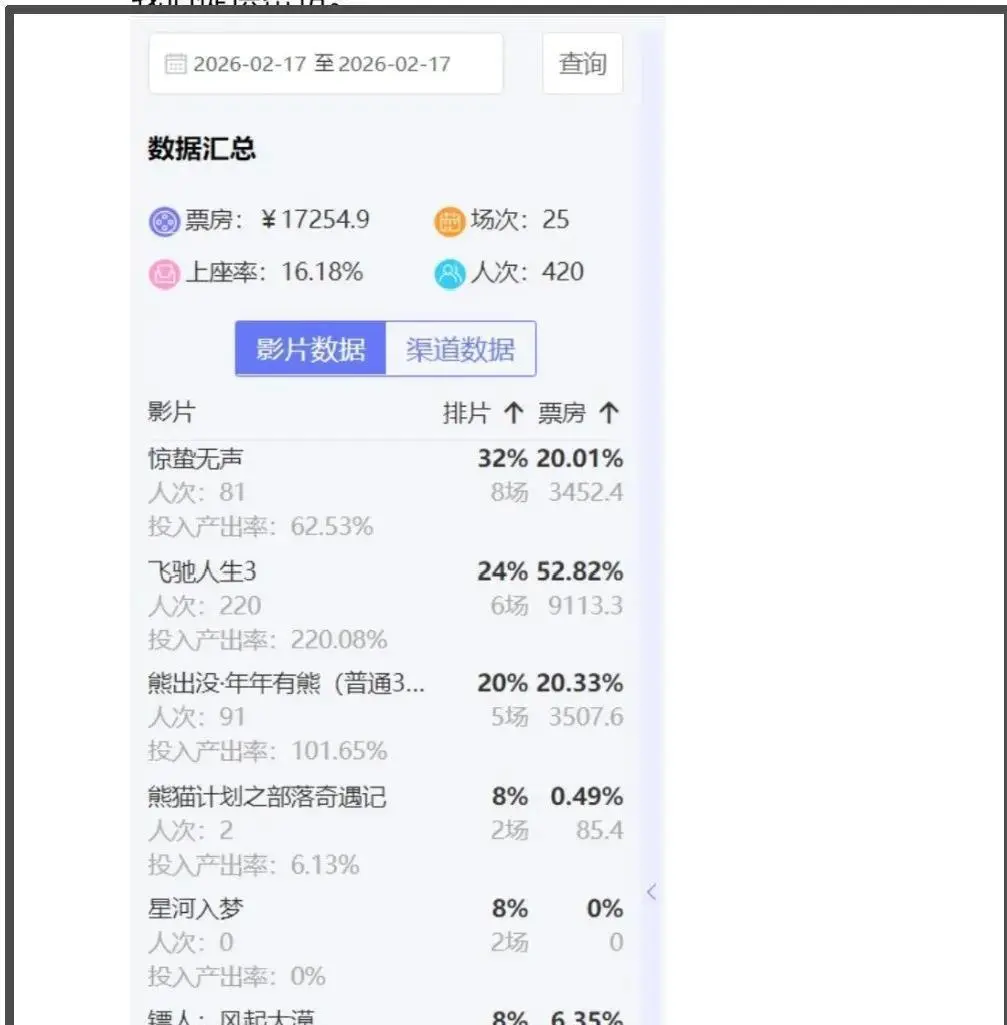Open 熊猫计划之部落奇遇记 film entry

click(x=267, y=797)
